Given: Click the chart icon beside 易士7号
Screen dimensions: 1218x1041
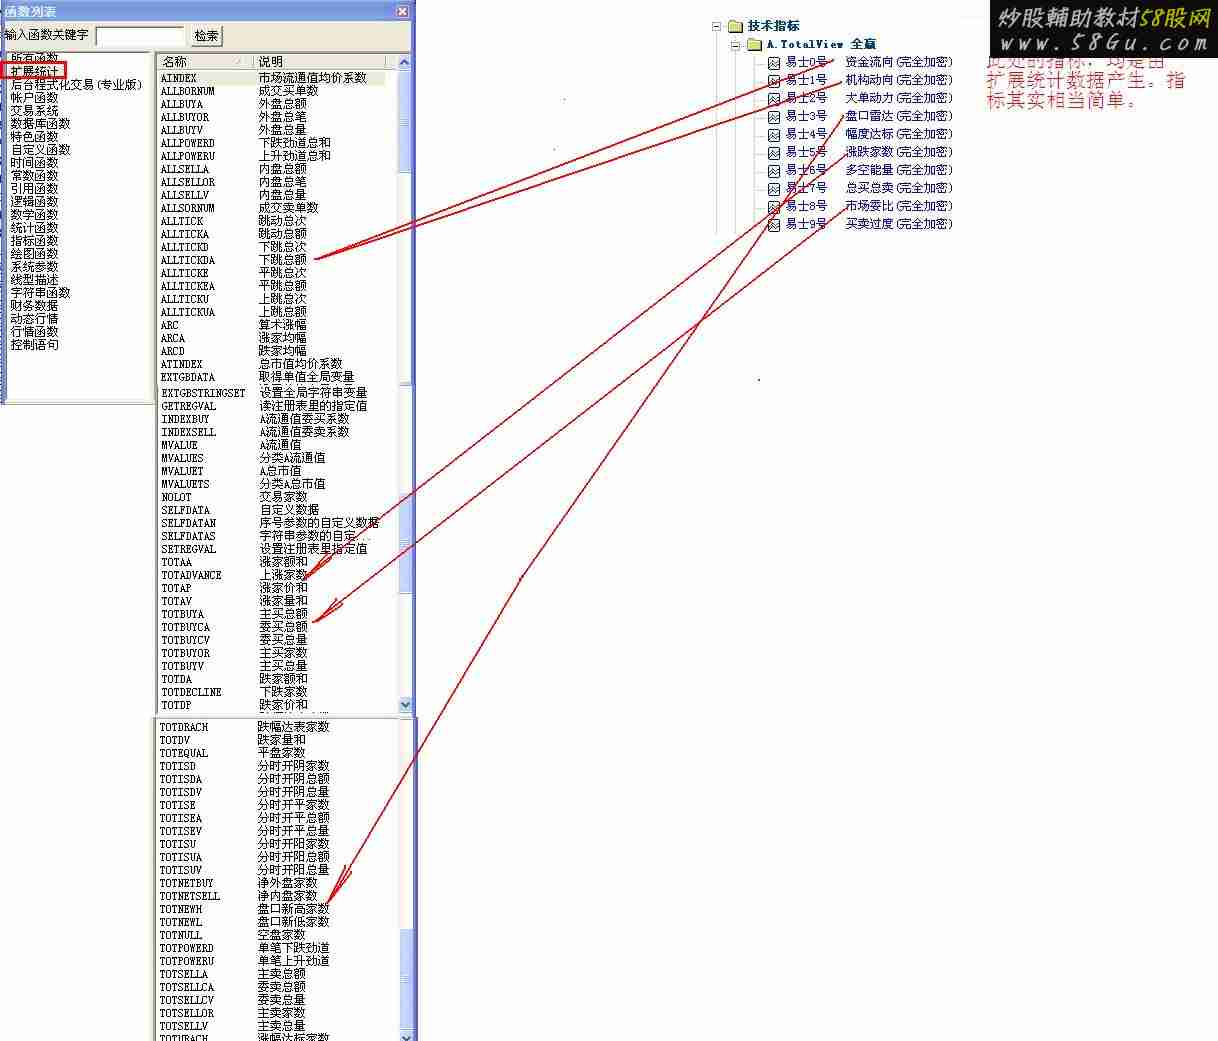Looking at the screenshot, I should 773,188.
